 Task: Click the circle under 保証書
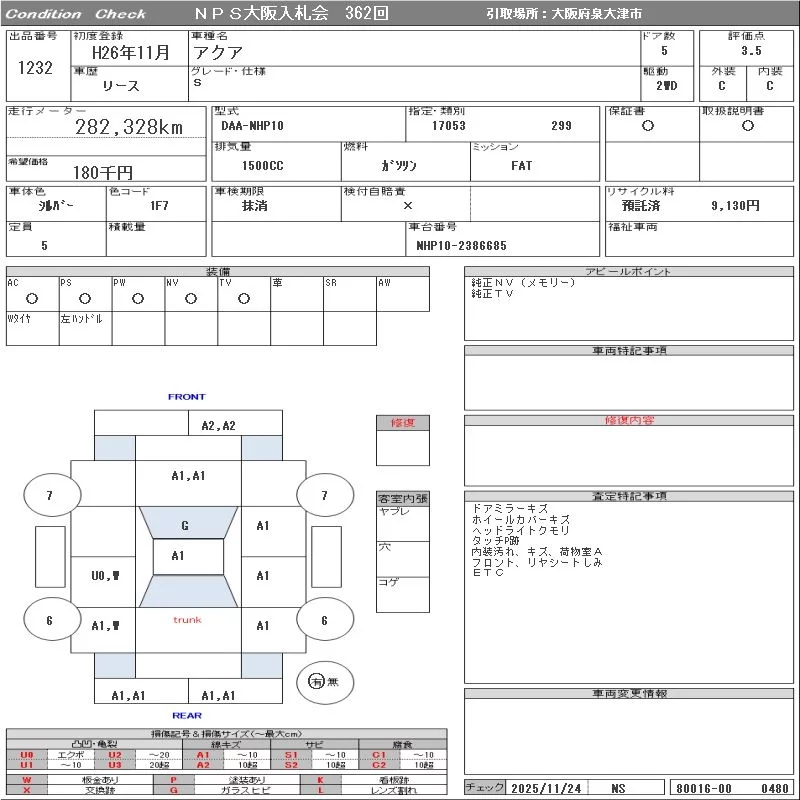pos(648,126)
